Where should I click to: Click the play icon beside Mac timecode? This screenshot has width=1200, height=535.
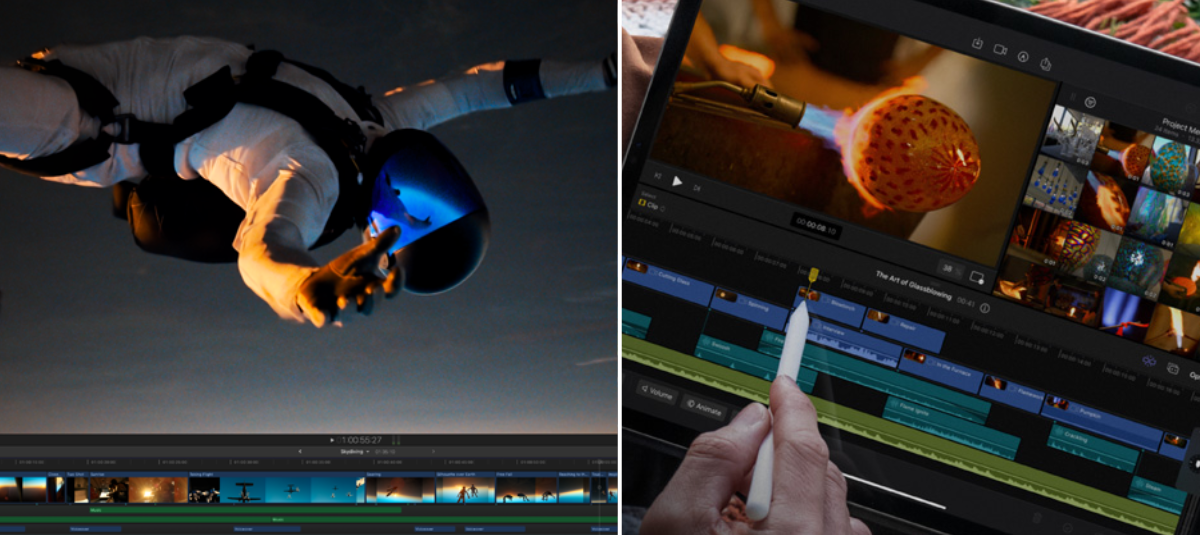pos(332,440)
